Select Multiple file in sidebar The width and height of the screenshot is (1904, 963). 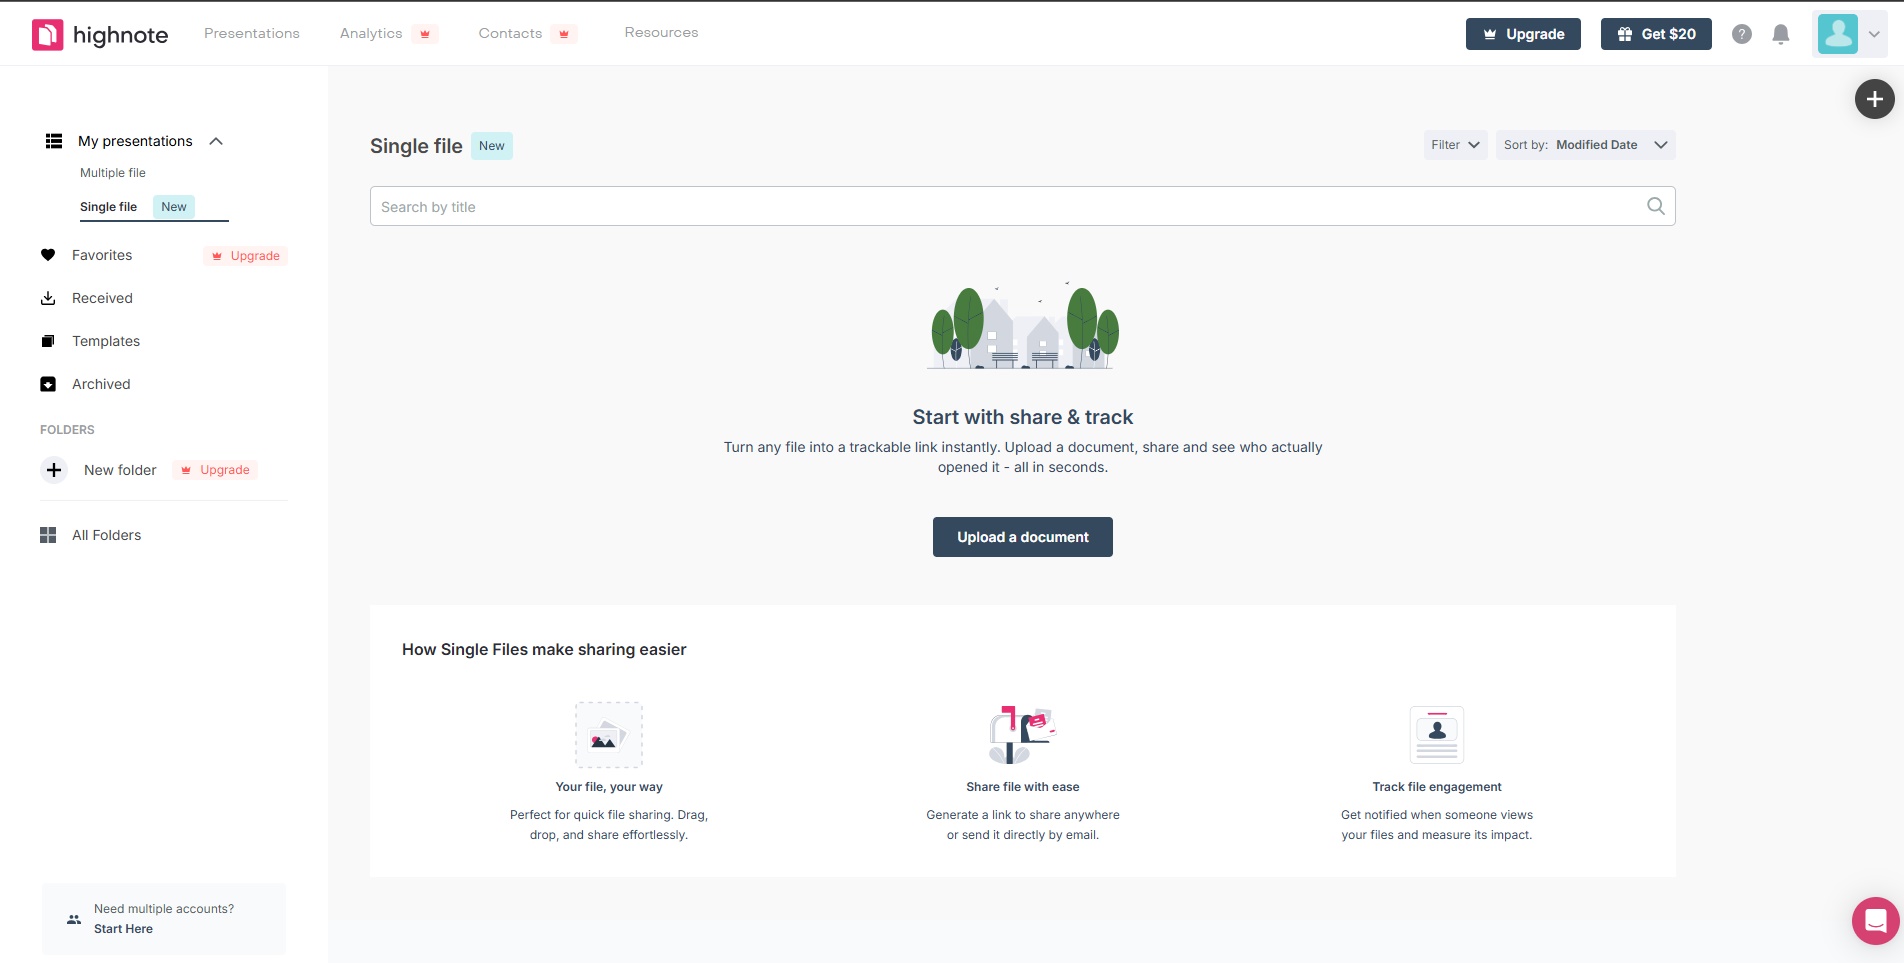click(x=113, y=173)
